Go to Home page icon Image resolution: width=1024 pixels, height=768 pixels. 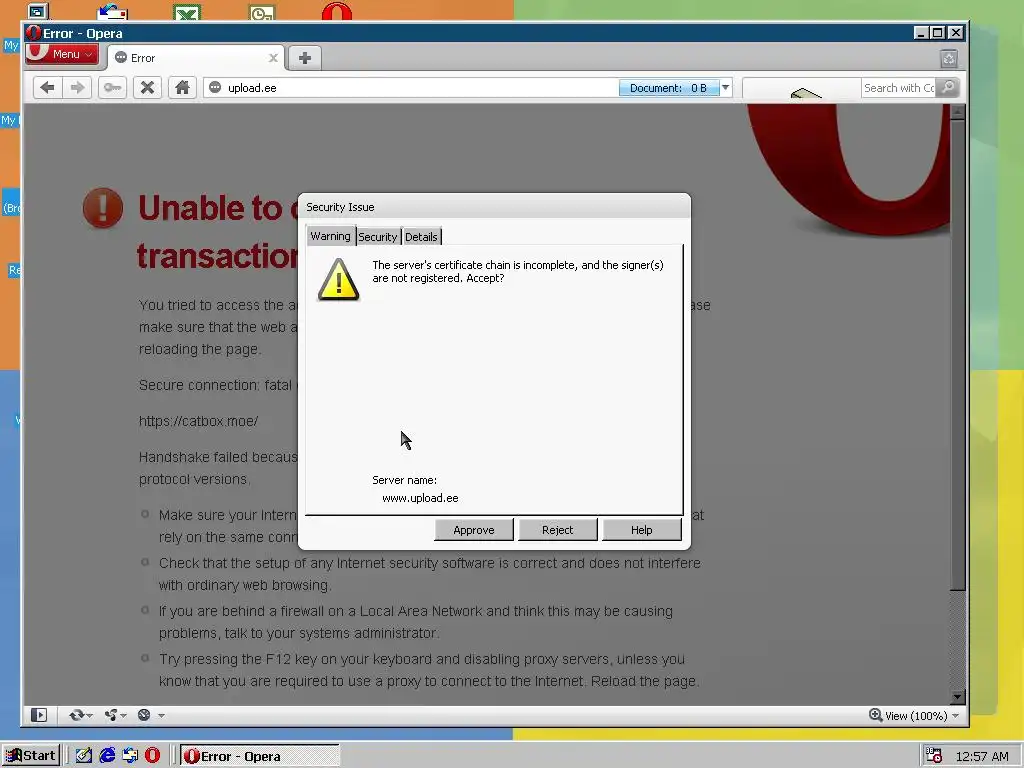pos(182,88)
